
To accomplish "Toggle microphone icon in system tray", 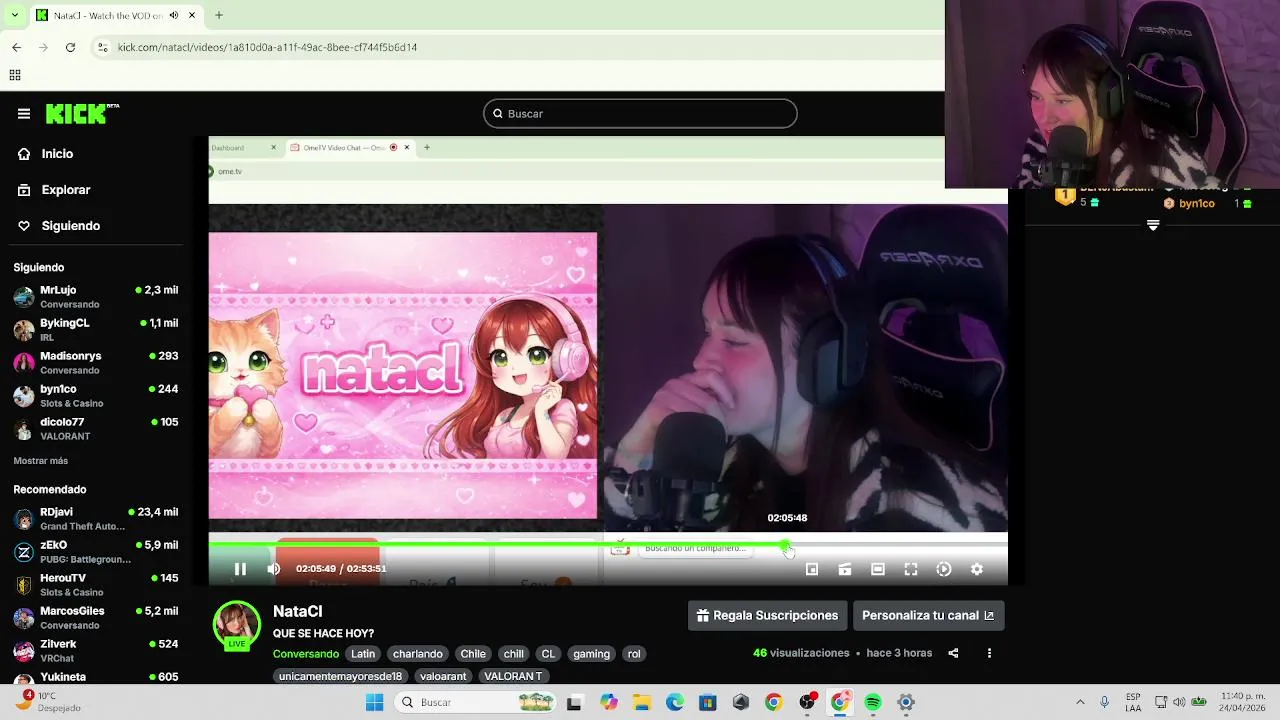I will [1104, 702].
